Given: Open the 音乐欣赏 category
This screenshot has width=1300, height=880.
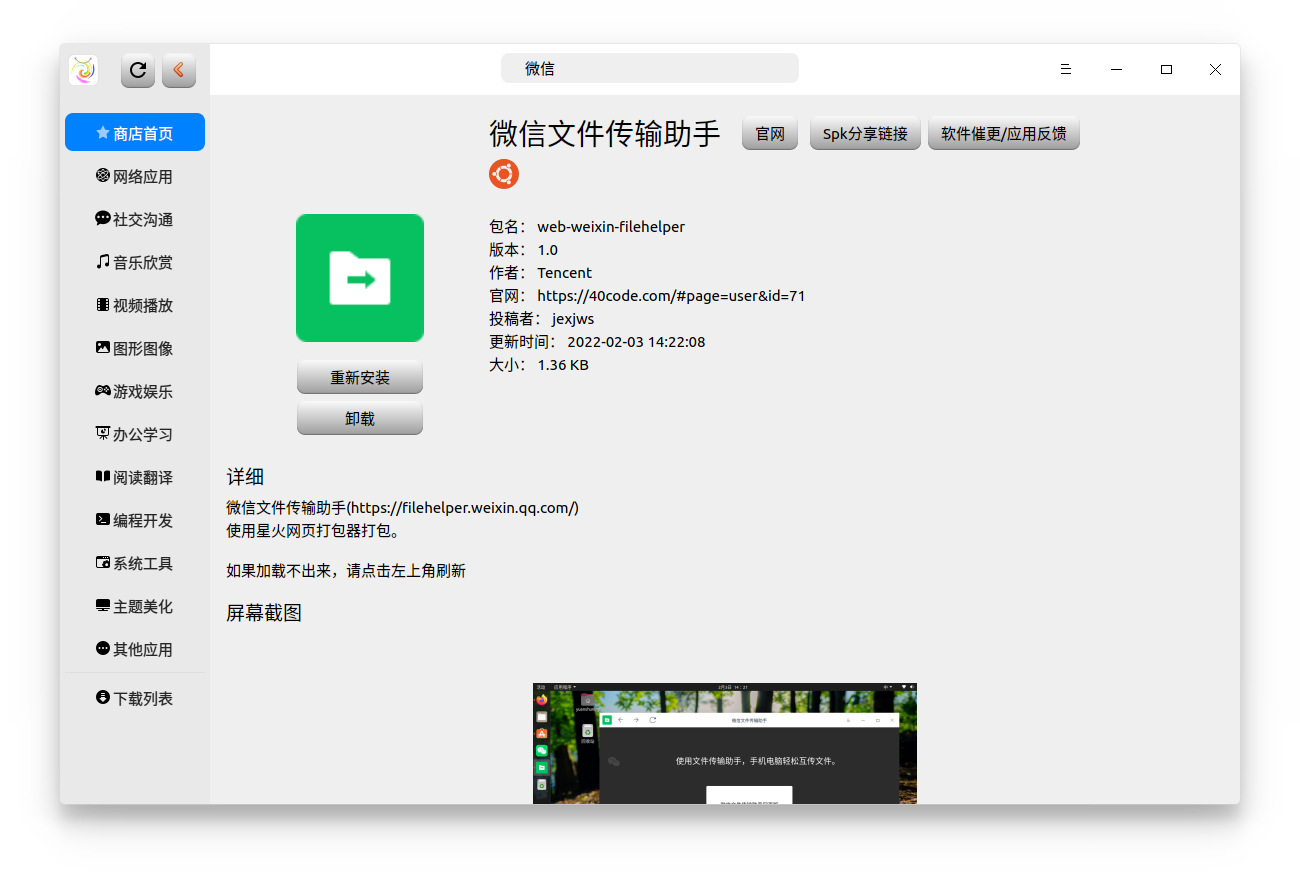Looking at the screenshot, I should (135, 261).
